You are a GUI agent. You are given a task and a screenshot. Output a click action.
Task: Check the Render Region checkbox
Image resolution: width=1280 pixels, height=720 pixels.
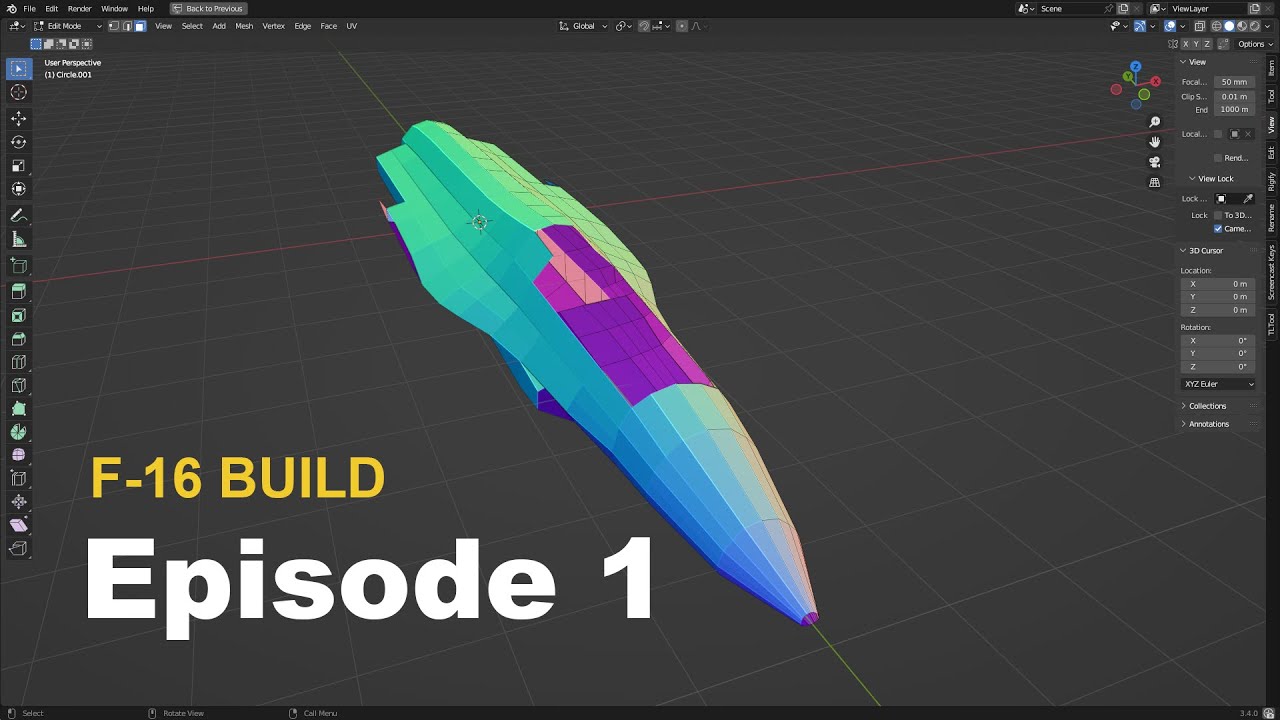(x=1218, y=158)
